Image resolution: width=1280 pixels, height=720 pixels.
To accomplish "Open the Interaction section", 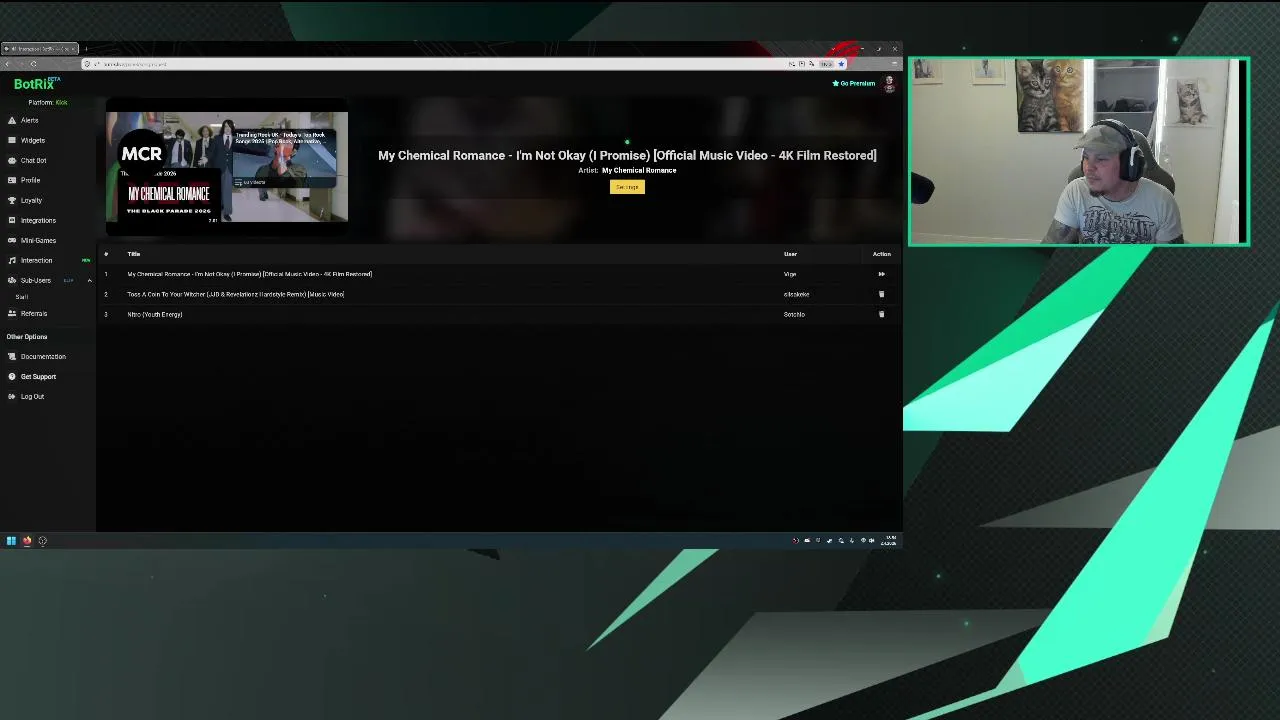I will (36, 260).
